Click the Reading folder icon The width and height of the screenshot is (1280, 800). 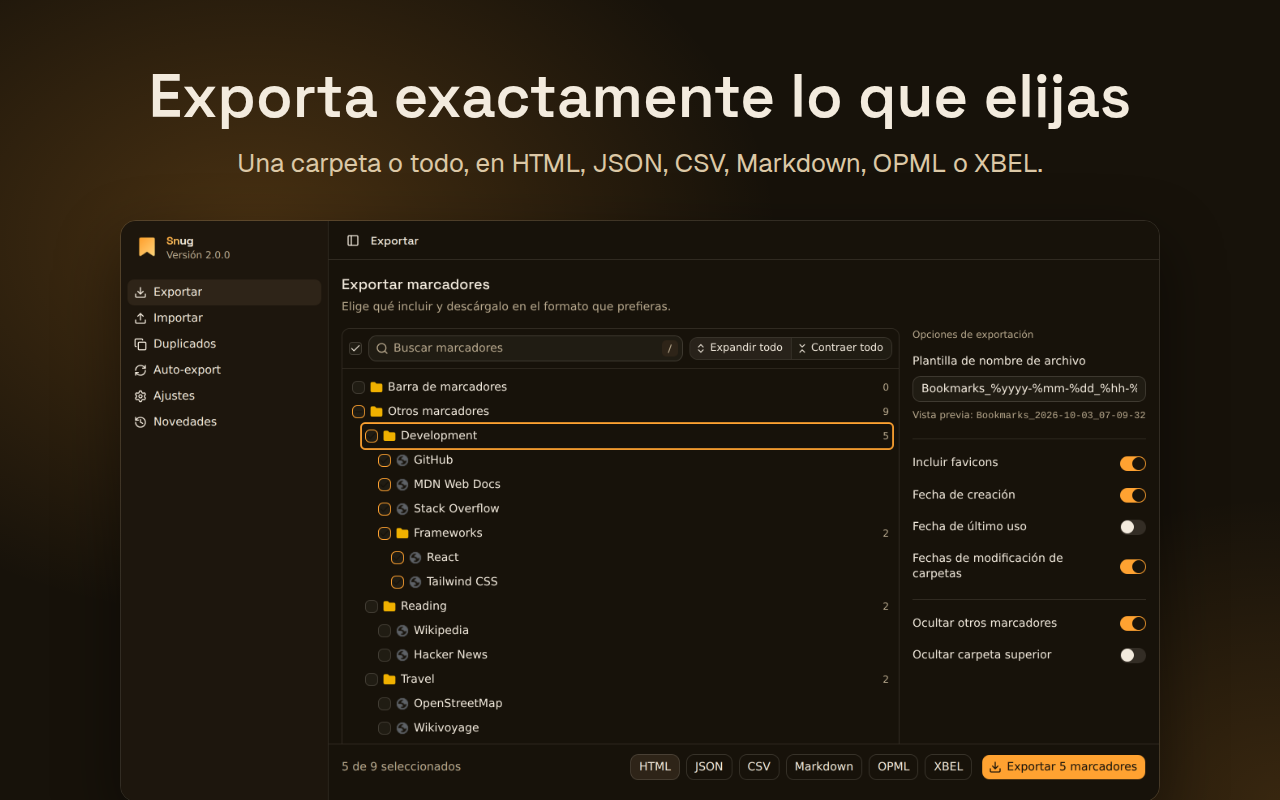point(390,606)
